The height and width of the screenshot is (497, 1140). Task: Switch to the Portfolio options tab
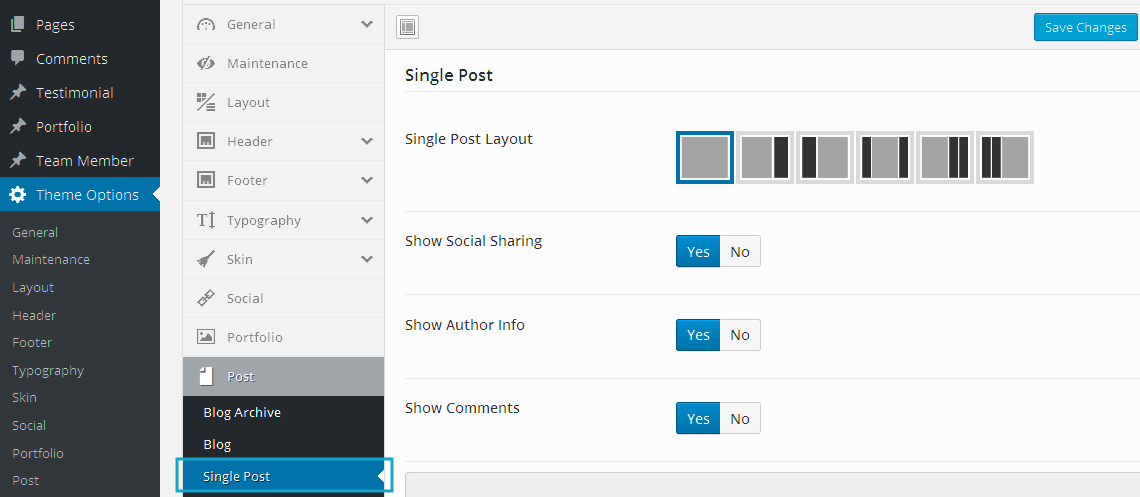[254, 337]
